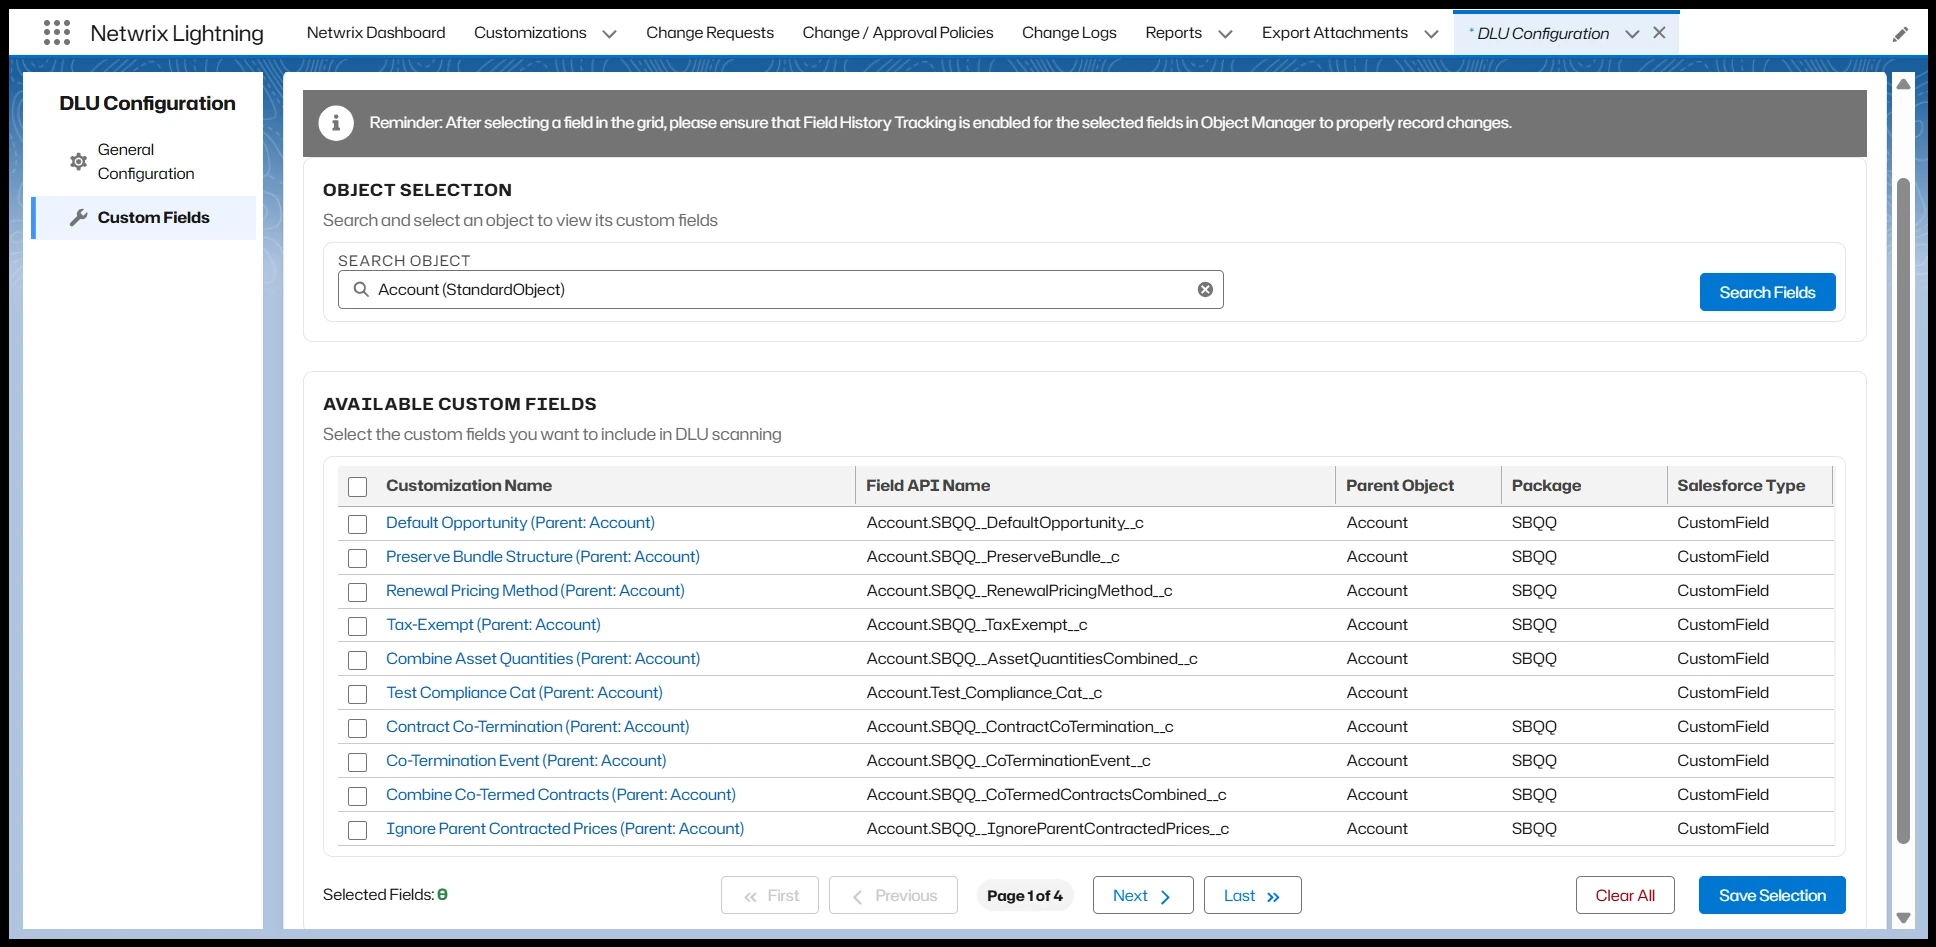Switch to the Netwrix Dashboard tab
Screen dimensions: 1936x947
(x=375, y=32)
